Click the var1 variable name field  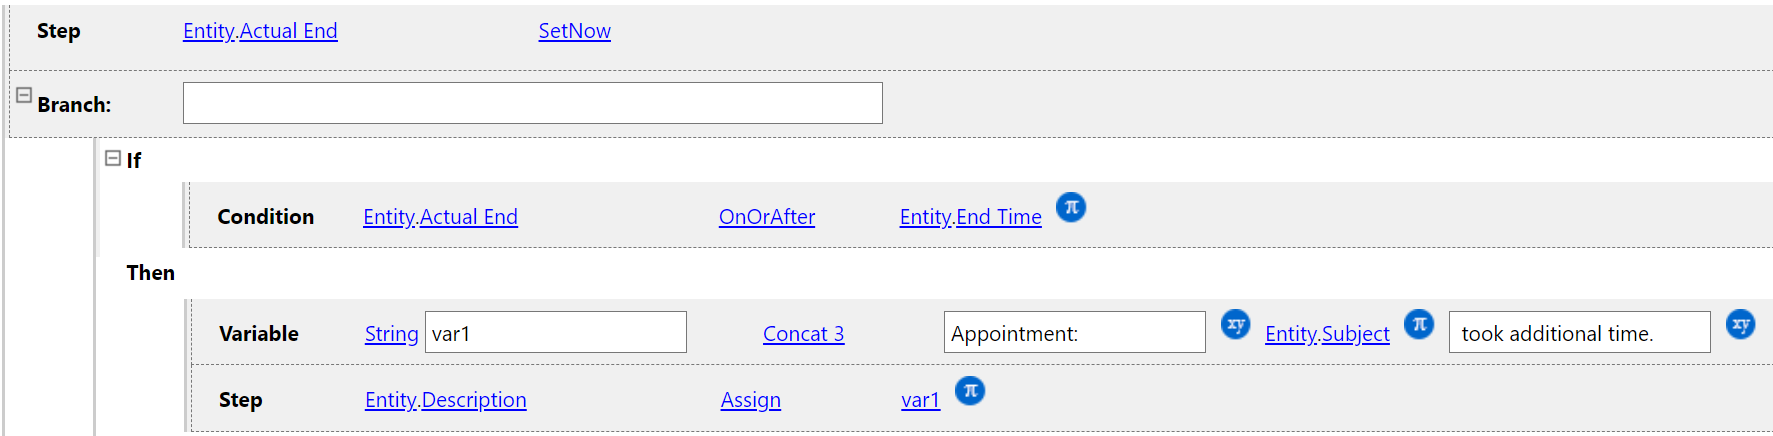pyautogui.click(x=555, y=332)
